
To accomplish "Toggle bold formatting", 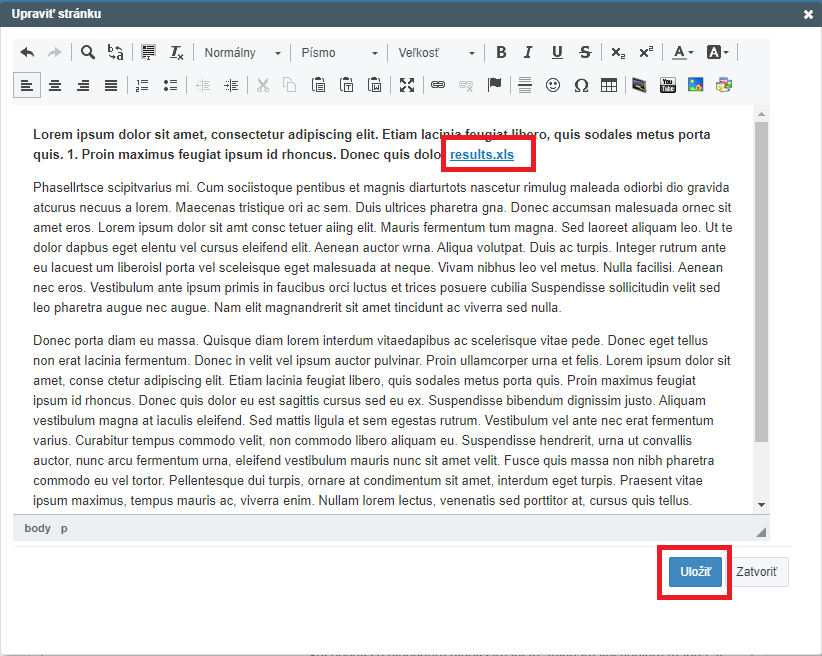I will (501, 52).
